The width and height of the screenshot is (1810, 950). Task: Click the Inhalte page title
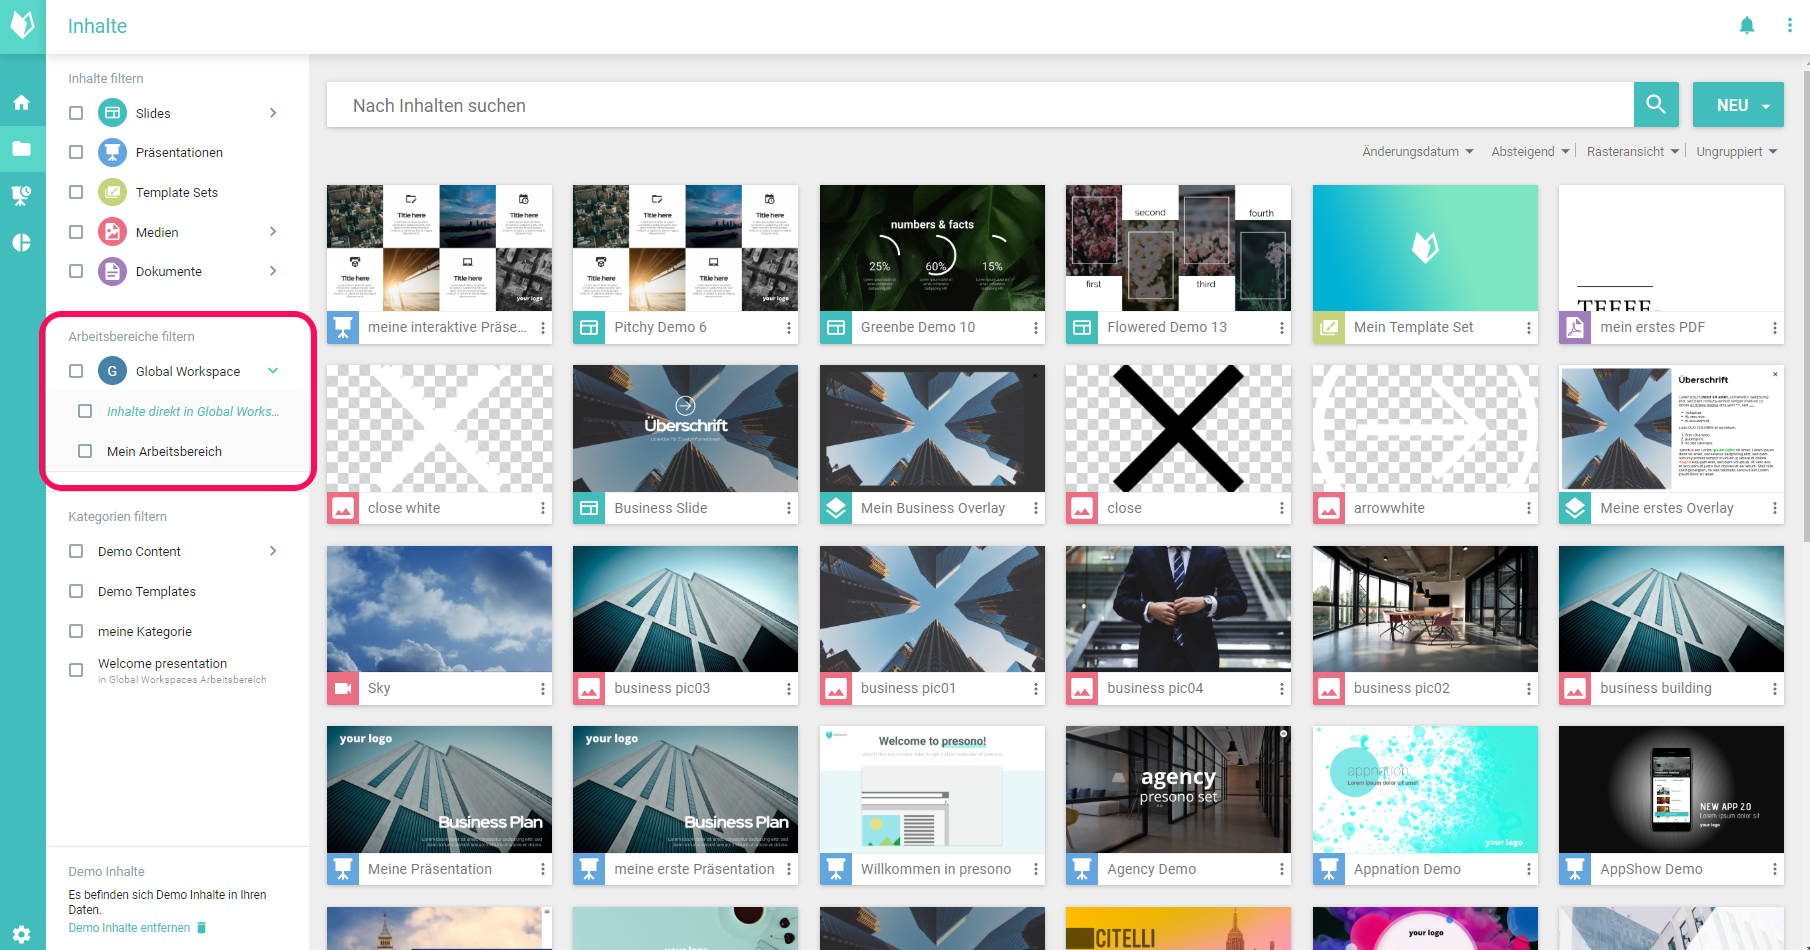point(97,26)
